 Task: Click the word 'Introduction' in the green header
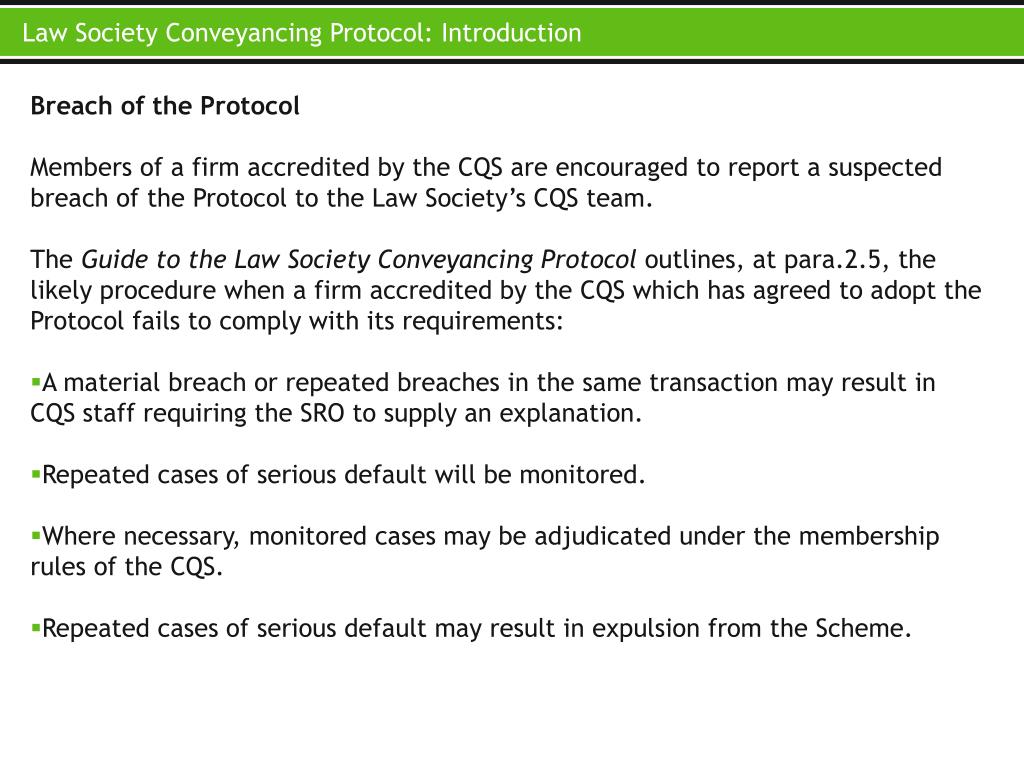point(511,33)
